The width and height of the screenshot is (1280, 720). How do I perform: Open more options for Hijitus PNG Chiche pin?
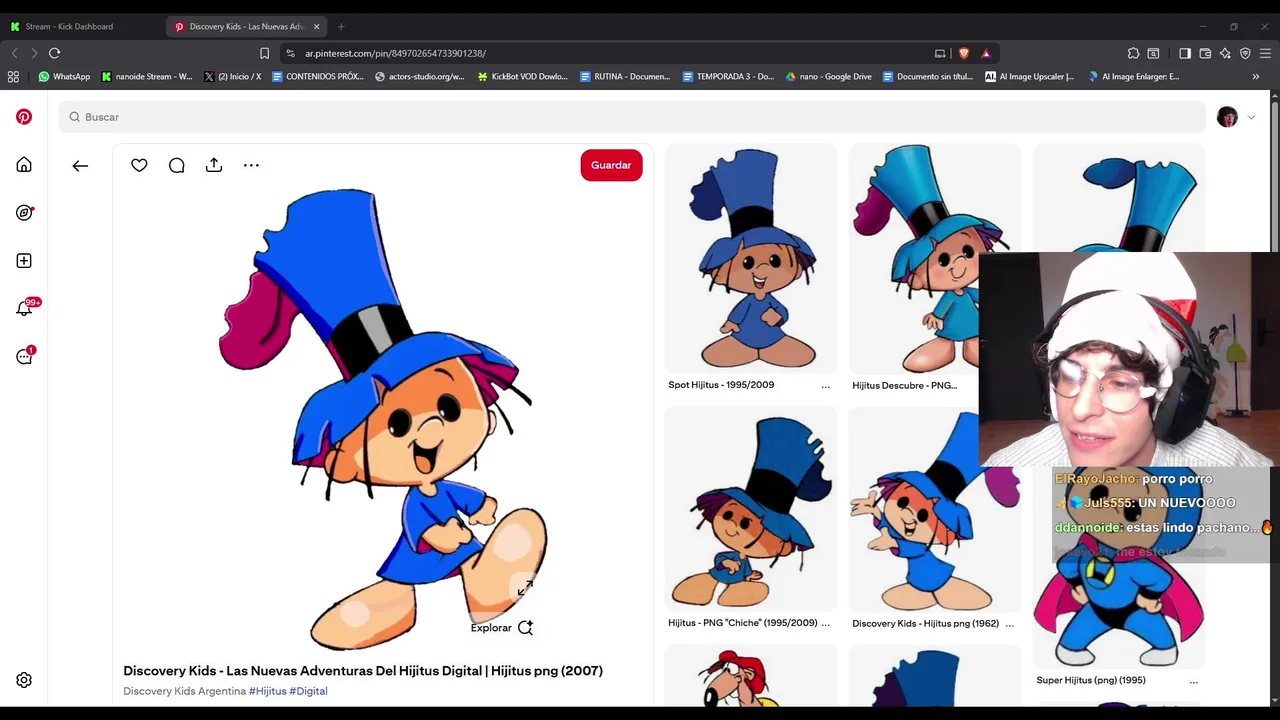(x=825, y=624)
